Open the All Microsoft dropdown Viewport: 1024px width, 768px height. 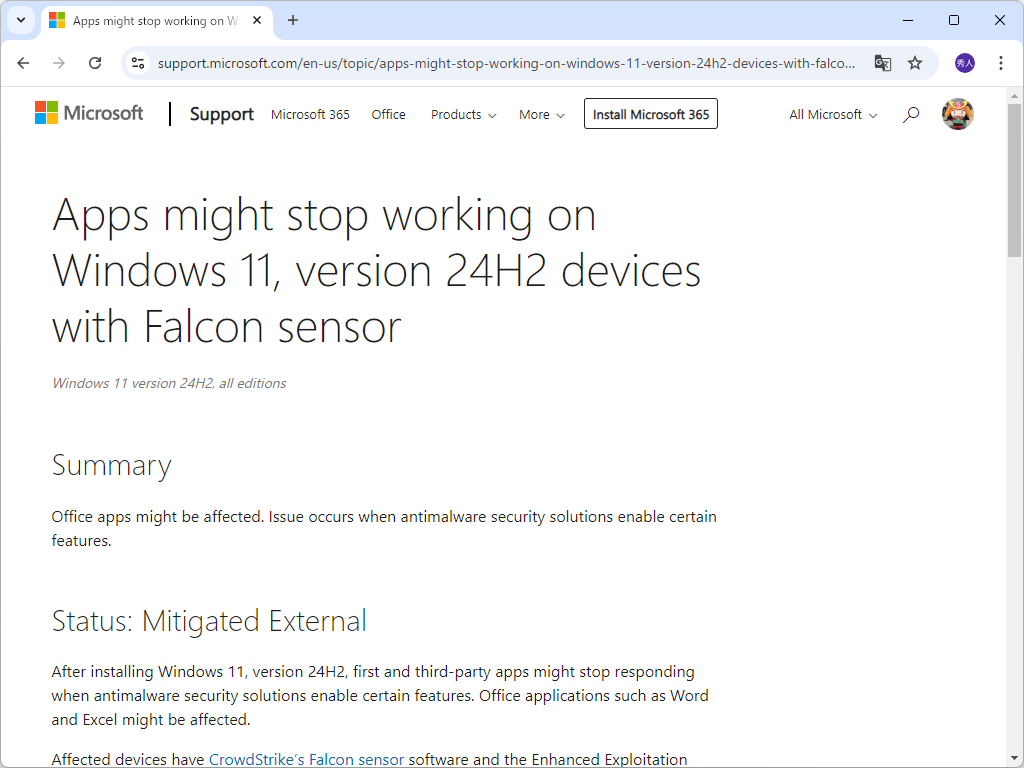pos(832,114)
